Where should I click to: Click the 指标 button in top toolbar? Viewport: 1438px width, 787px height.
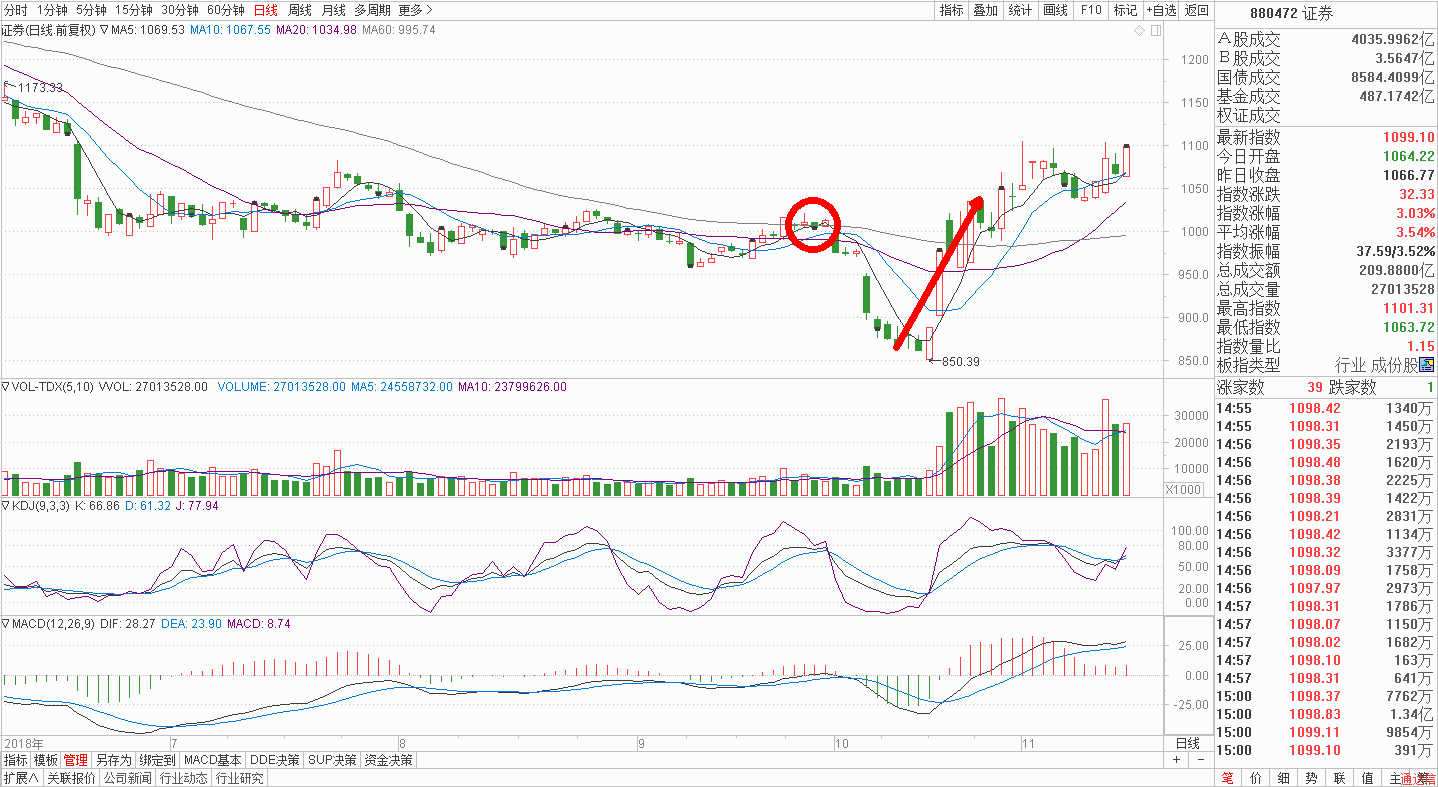tap(951, 10)
